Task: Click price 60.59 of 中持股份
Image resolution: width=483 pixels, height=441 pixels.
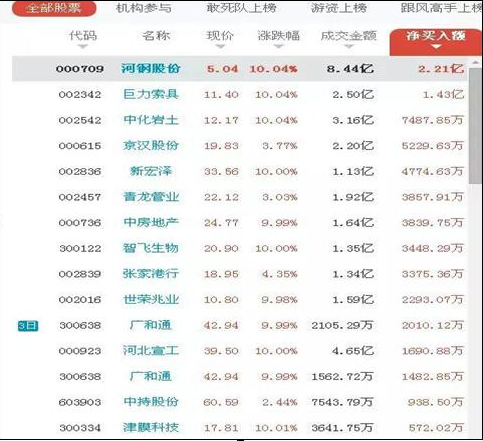Action: coord(221,402)
